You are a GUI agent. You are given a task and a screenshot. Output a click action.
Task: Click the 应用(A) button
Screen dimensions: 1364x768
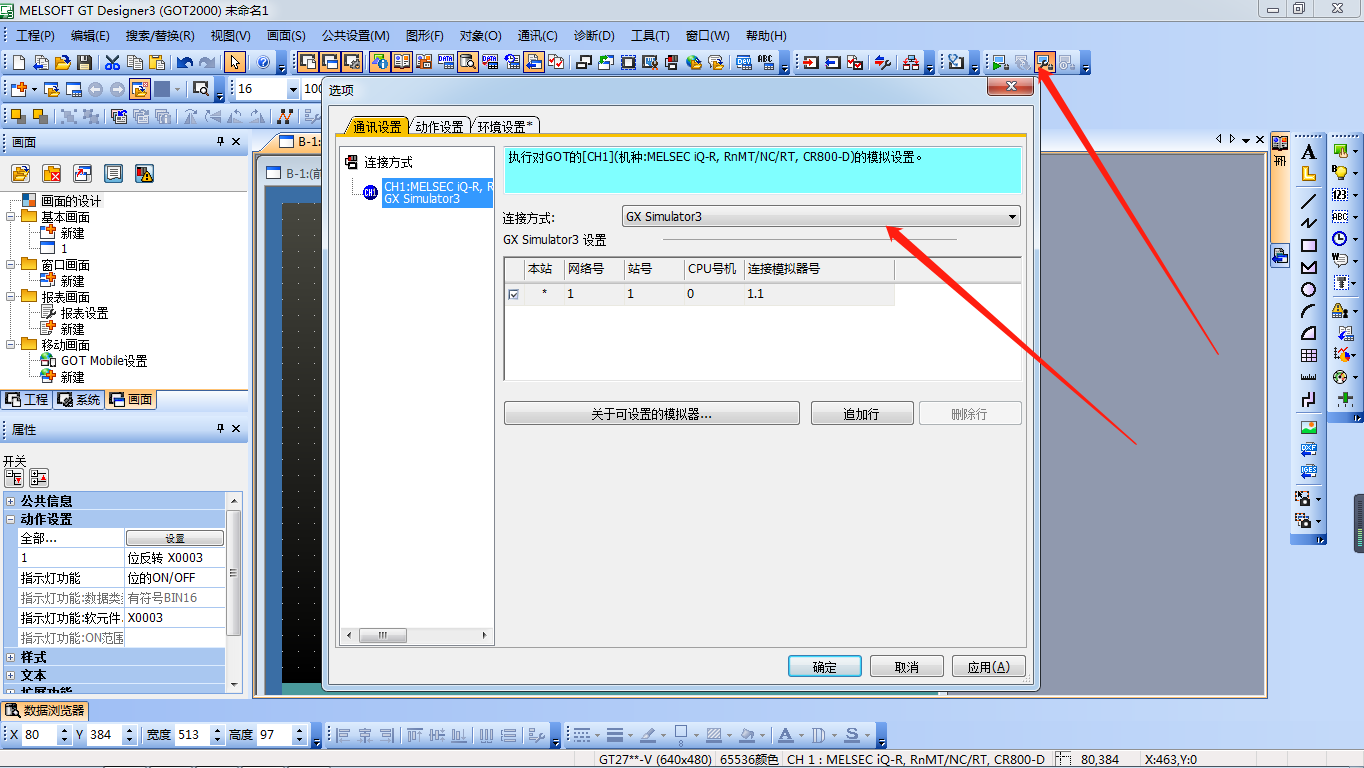(988, 667)
